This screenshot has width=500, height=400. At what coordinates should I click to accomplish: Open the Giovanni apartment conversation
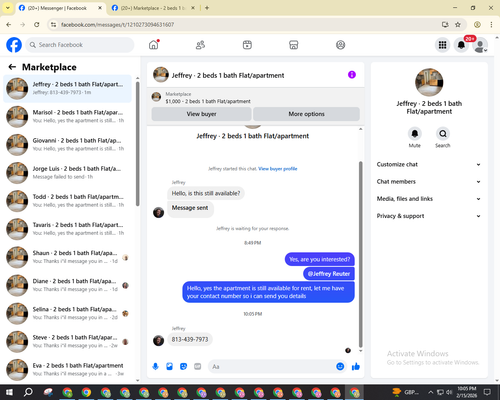[x=68, y=144]
